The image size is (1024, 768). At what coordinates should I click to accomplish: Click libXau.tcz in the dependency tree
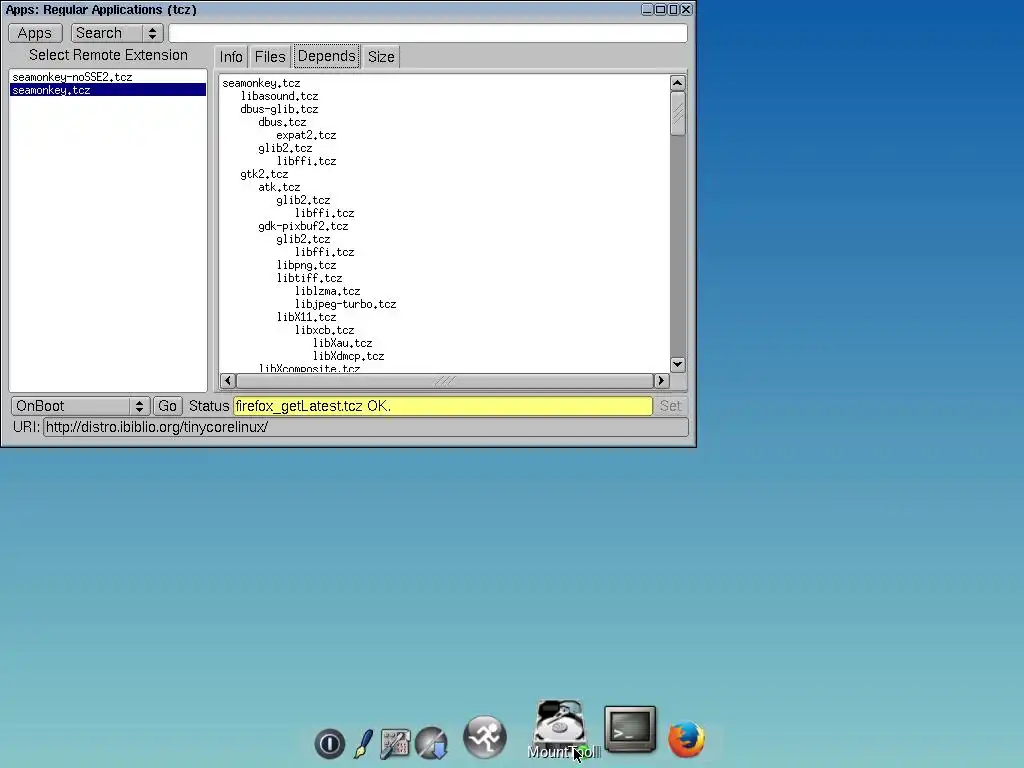click(343, 343)
